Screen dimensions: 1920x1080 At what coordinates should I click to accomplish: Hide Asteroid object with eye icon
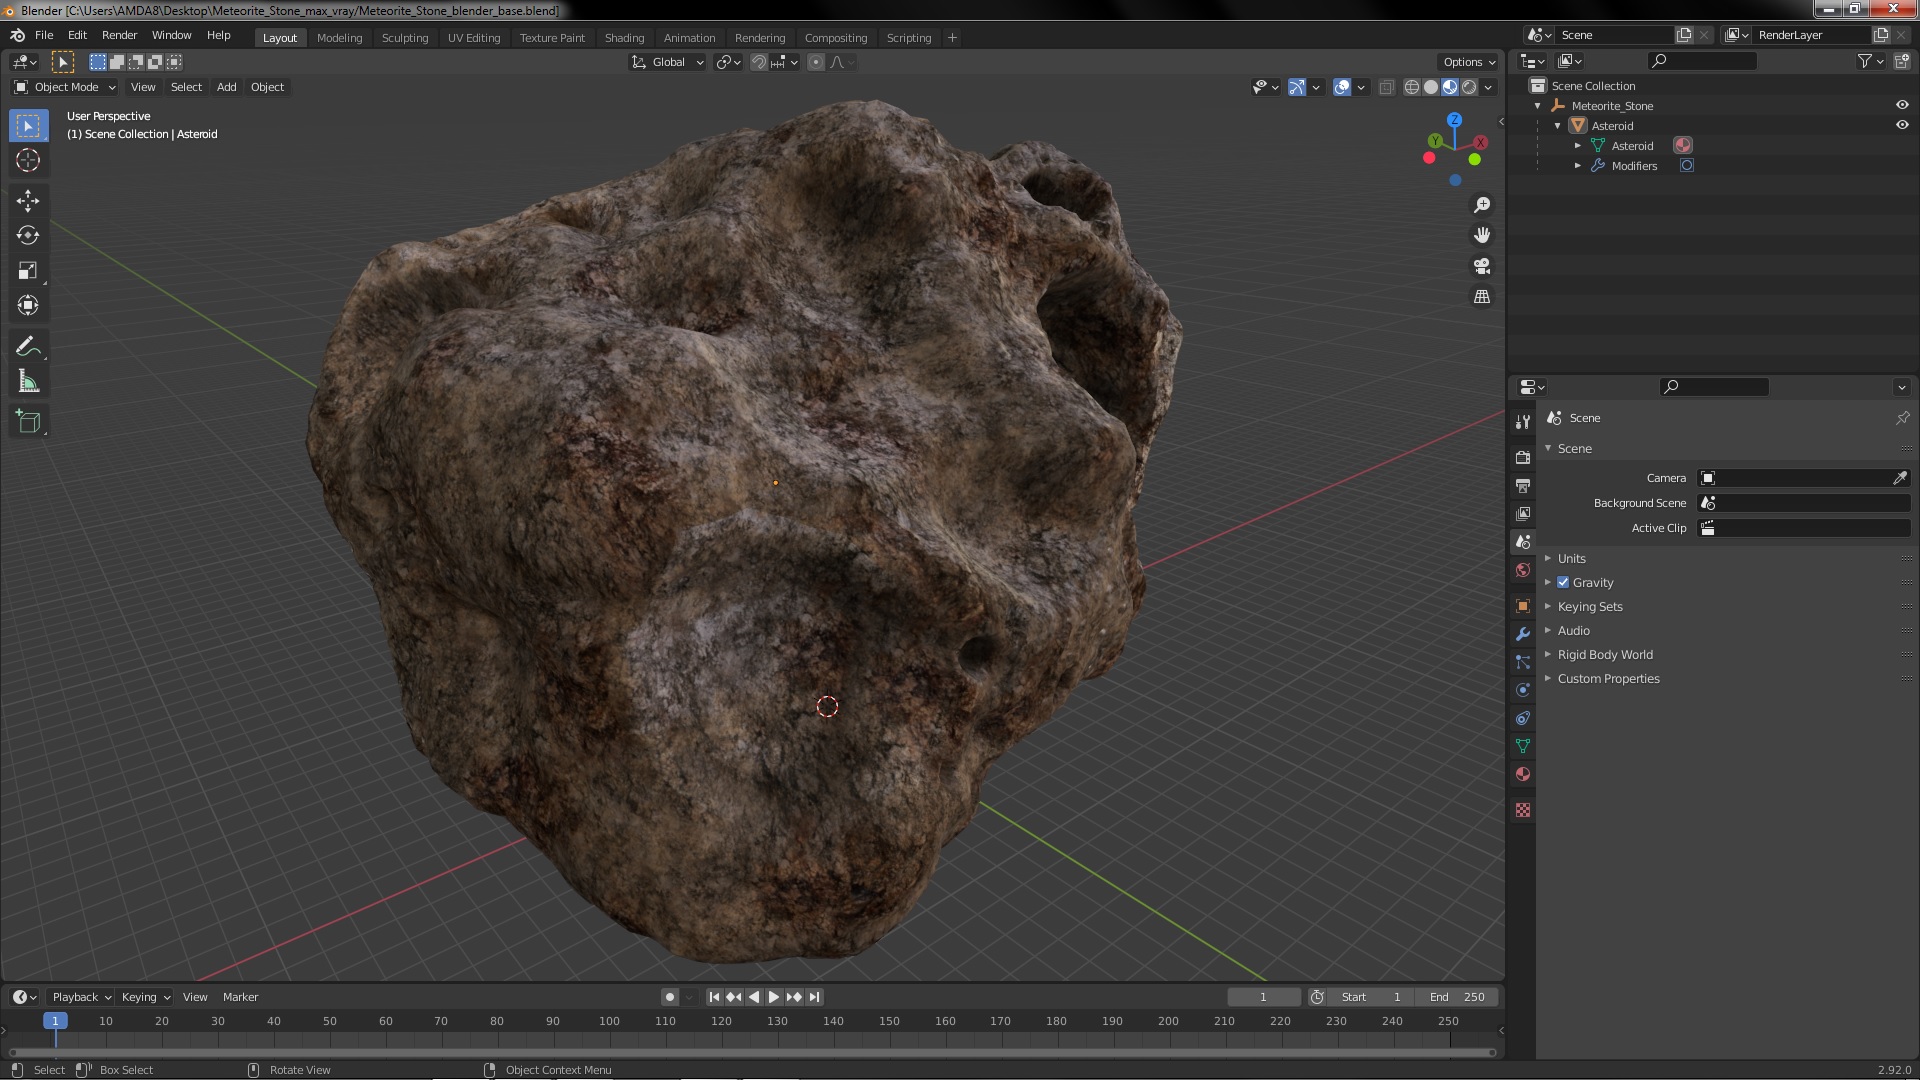click(x=1902, y=125)
